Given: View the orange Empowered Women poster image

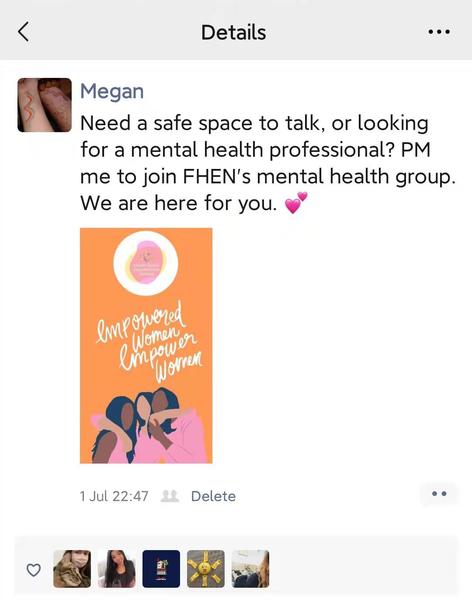Looking at the screenshot, I should click(146, 346).
